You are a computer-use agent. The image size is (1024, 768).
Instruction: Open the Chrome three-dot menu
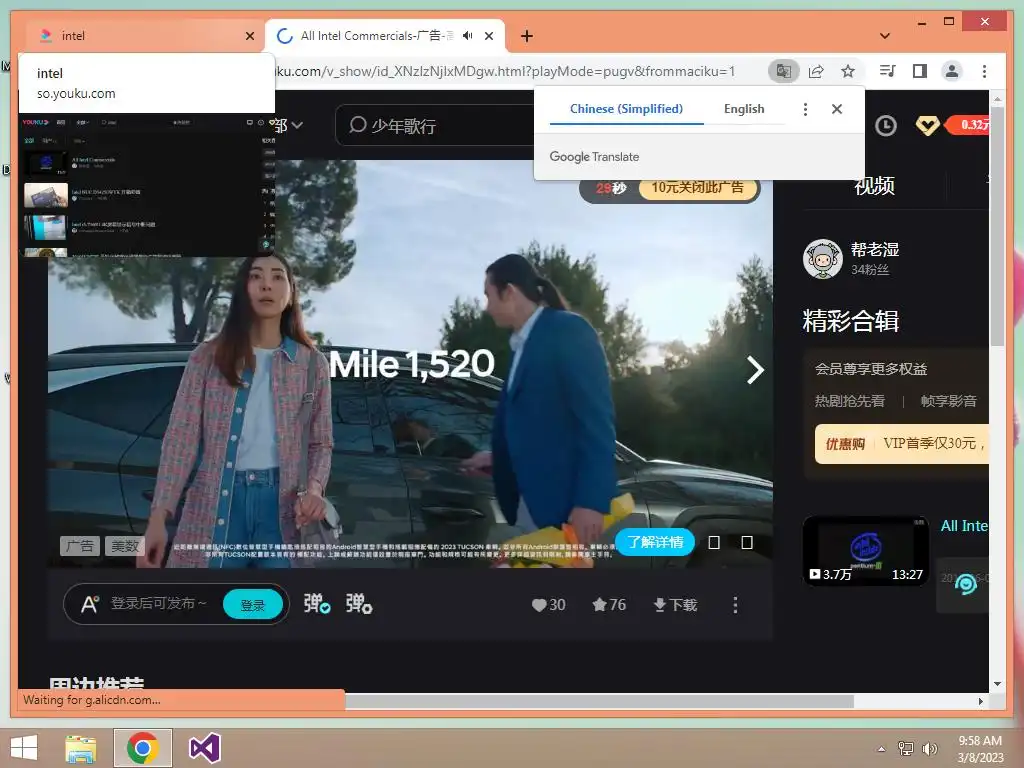pyautogui.click(x=984, y=71)
